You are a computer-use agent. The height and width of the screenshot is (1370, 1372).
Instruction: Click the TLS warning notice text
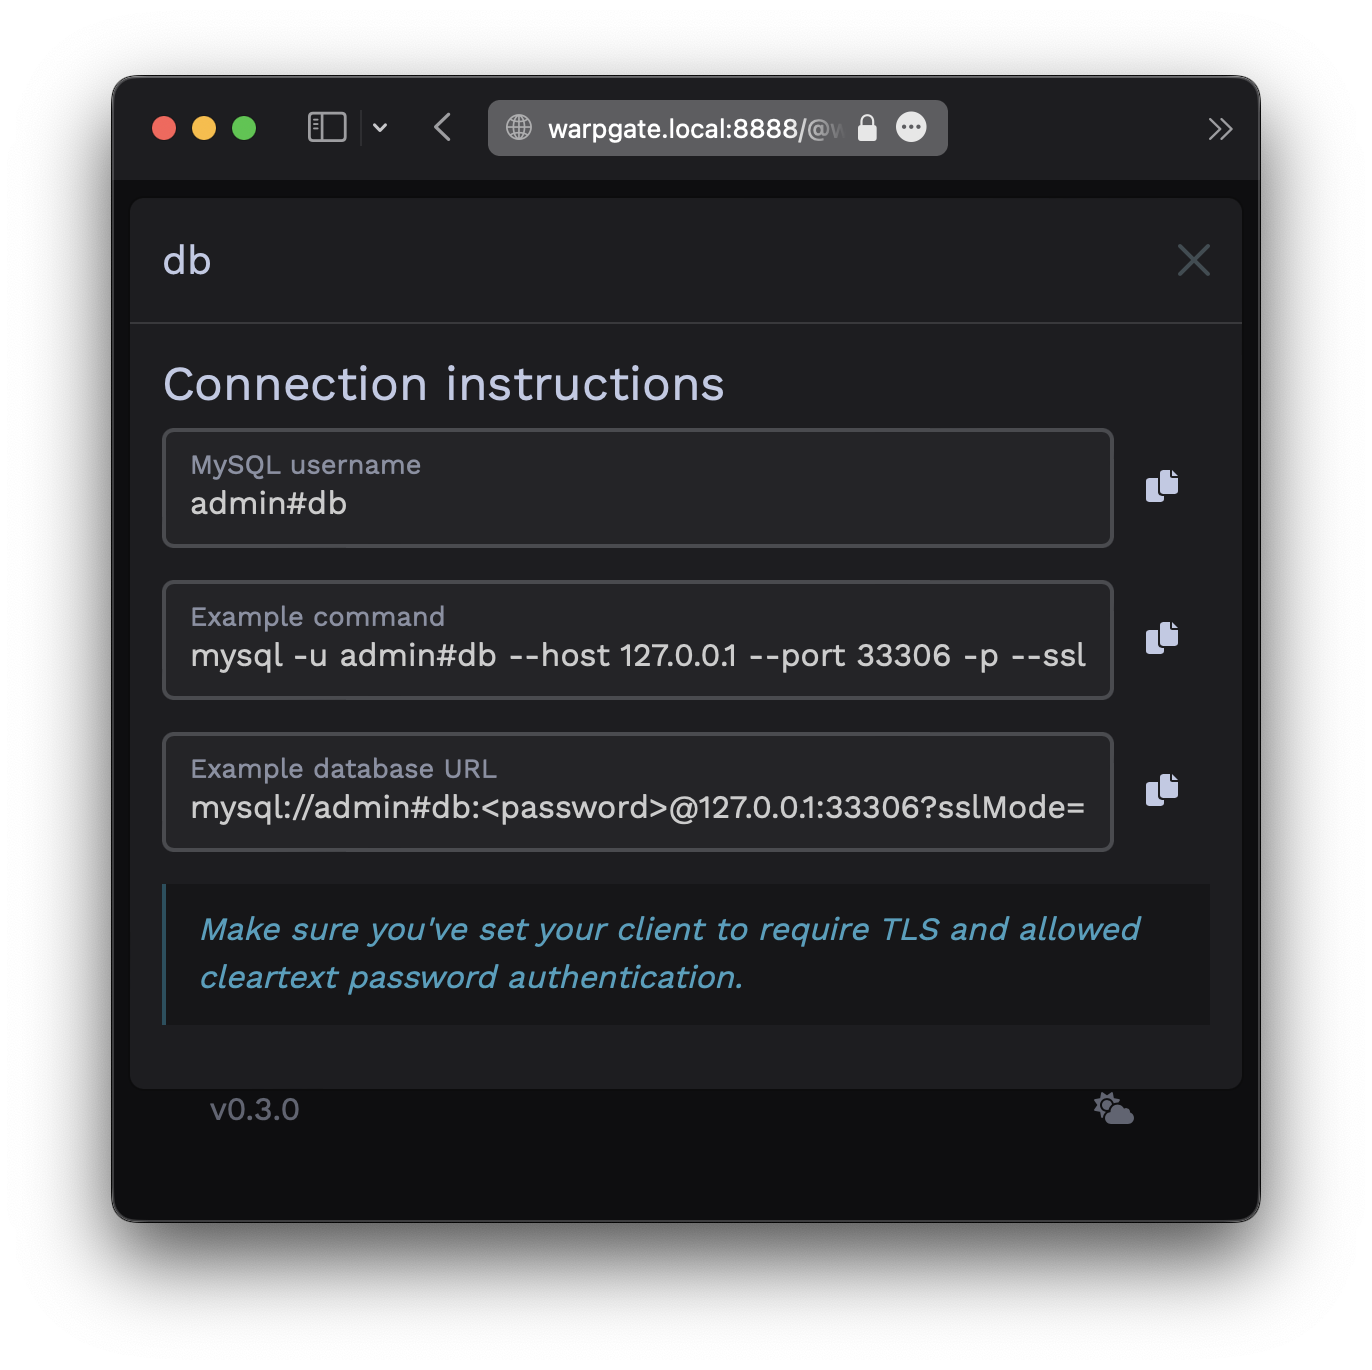tap(670, 952)
